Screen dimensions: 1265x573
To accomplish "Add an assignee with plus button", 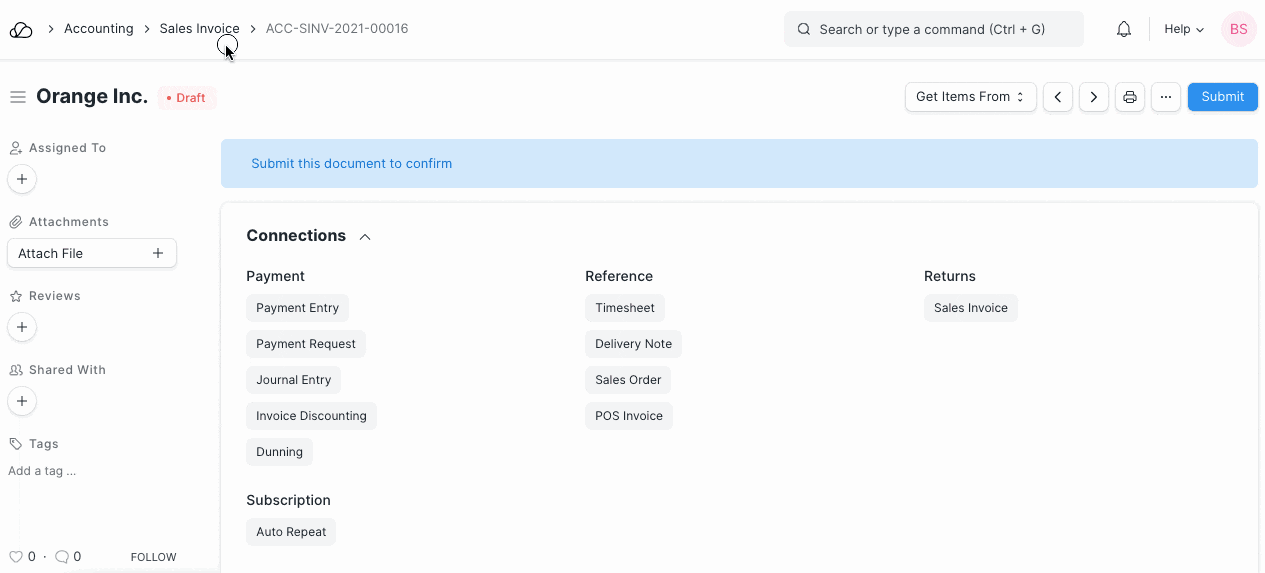I will point(22,179).
